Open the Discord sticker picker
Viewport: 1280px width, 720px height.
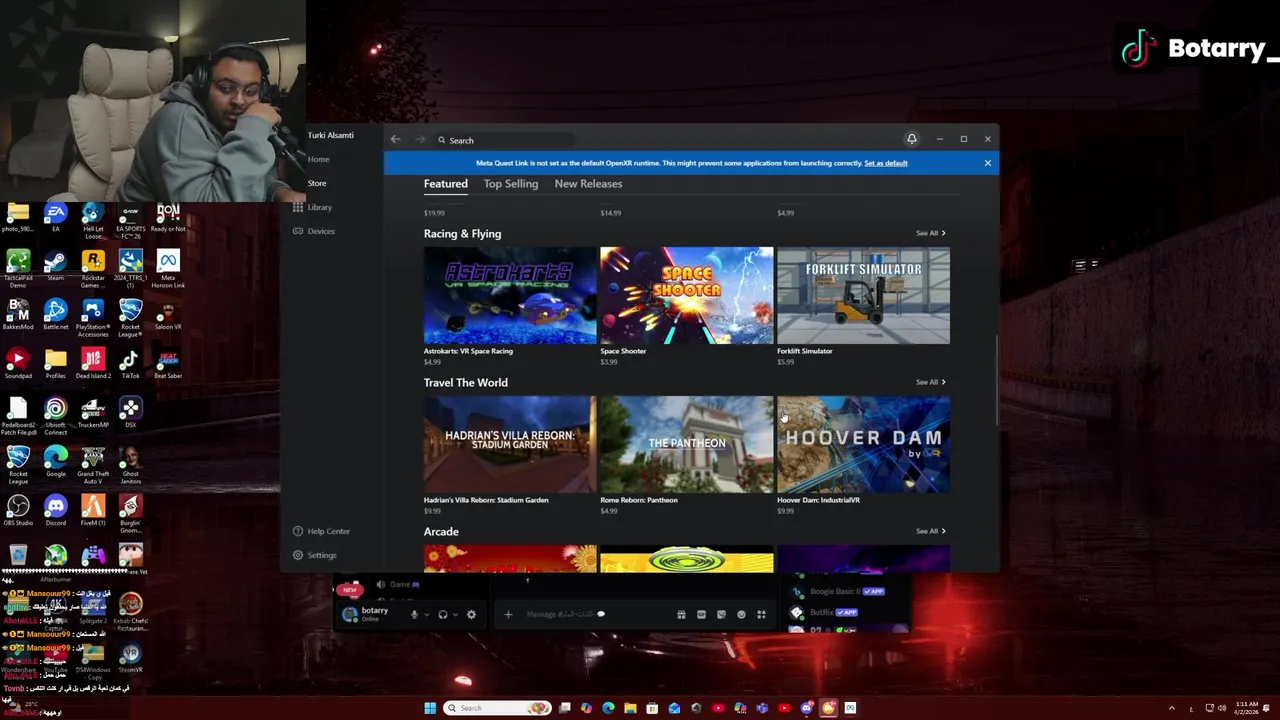(721, 614)
